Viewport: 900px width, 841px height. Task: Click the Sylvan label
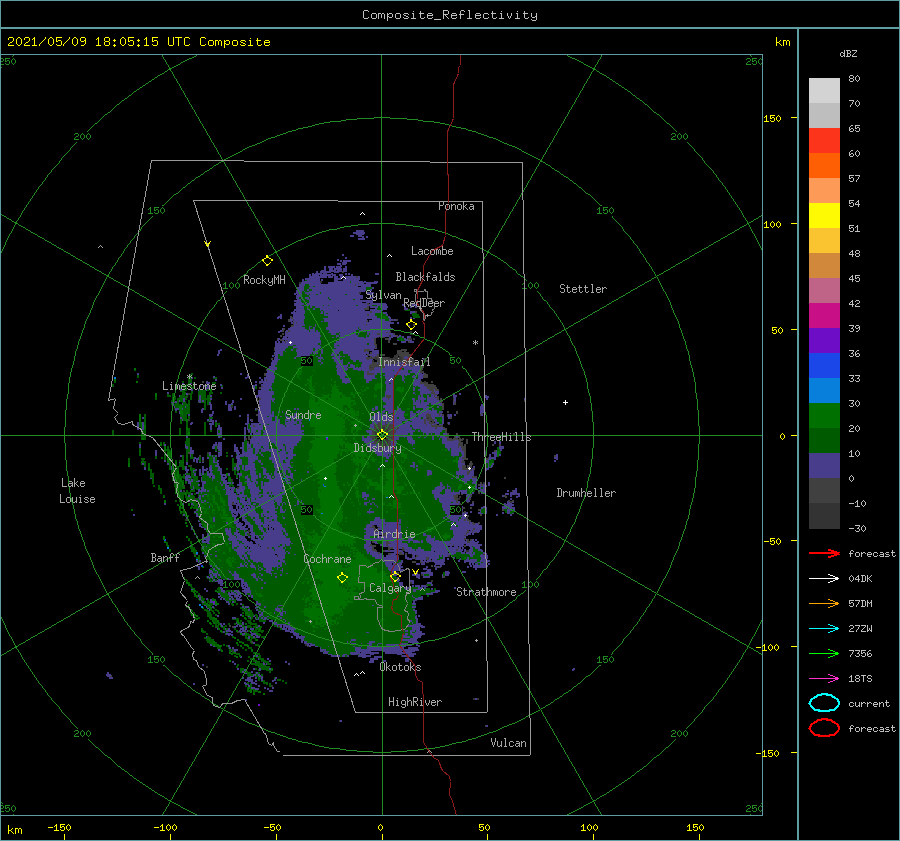click(x=383, y=295)
